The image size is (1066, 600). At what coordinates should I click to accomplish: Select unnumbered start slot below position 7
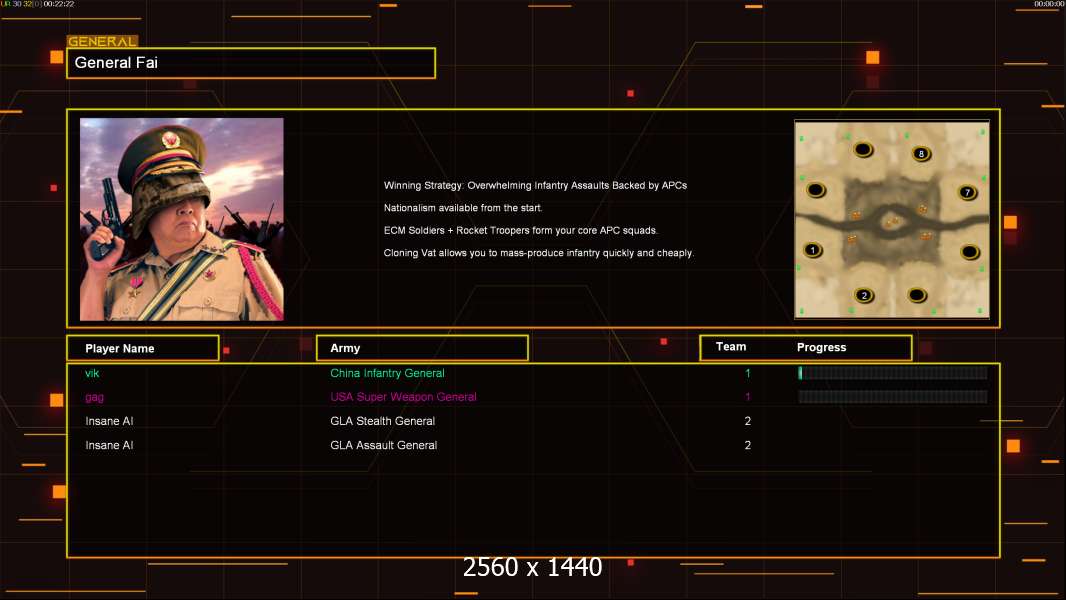coord(969,253)
